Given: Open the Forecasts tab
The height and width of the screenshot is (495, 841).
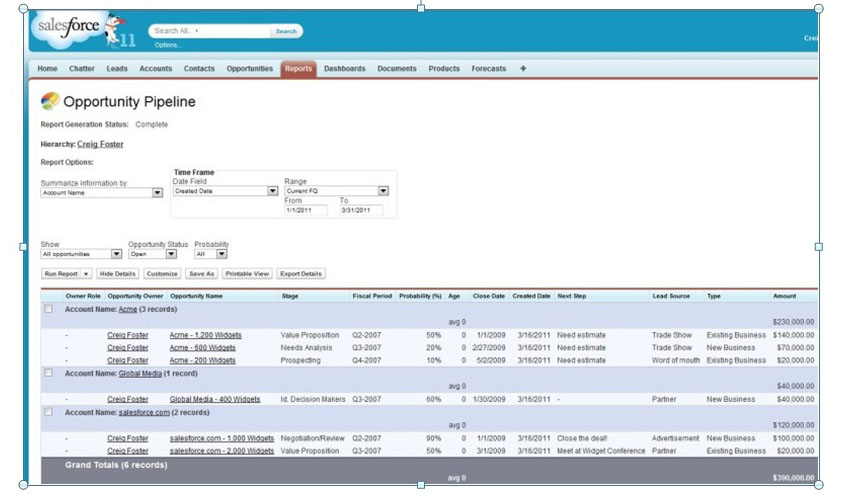Looking at the screenshot, I should [x=489, y=69].
